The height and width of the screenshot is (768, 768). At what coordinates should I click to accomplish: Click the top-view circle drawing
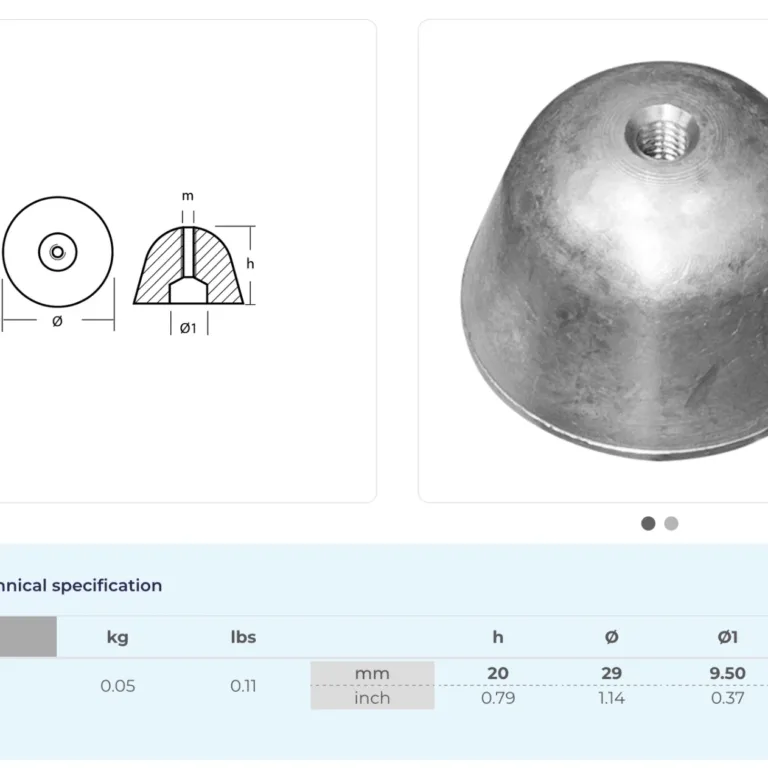click(57, 251)
